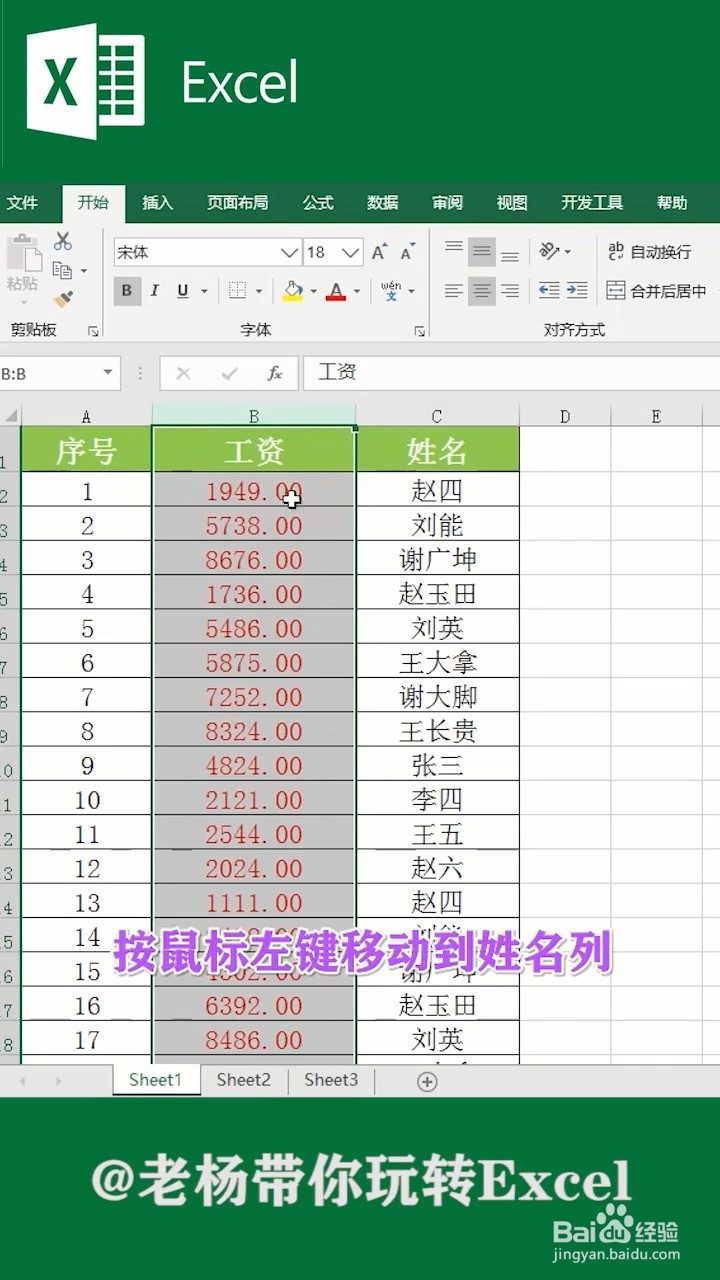Toggle Bold formatting
The image size is (720, 1280).
pyautogui.click(x=126, y=291)
